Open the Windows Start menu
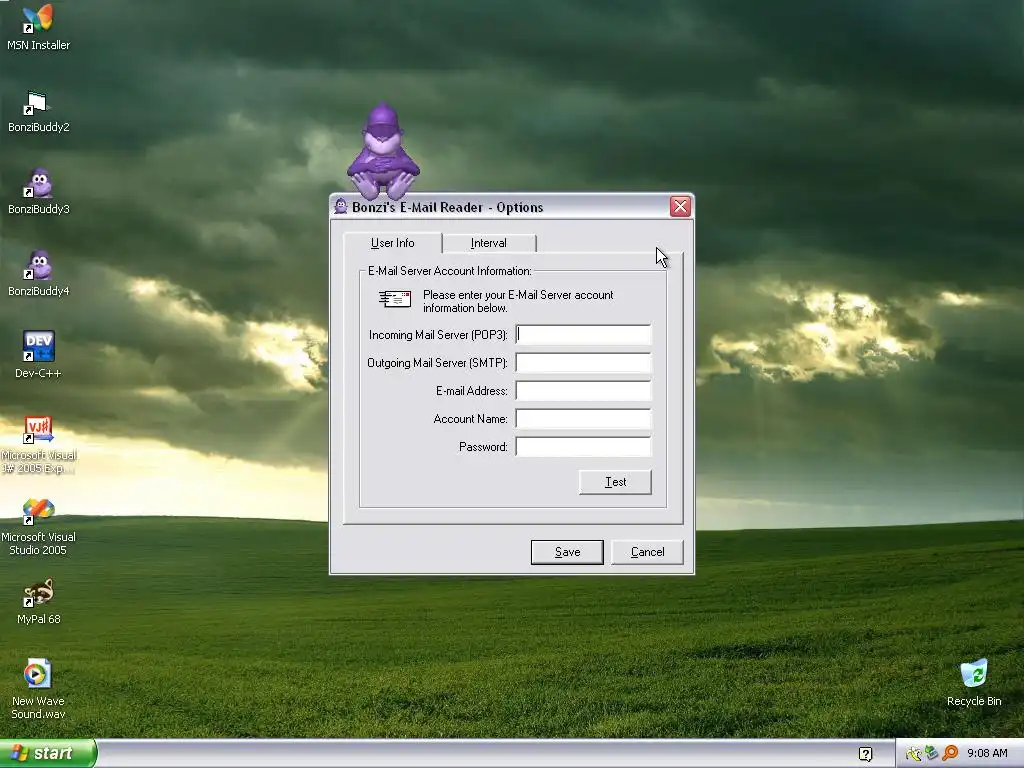 coord(48,754)
